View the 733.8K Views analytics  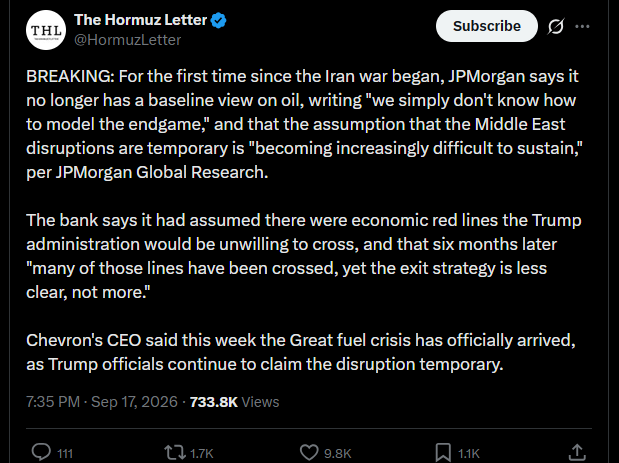coord(234,402)
